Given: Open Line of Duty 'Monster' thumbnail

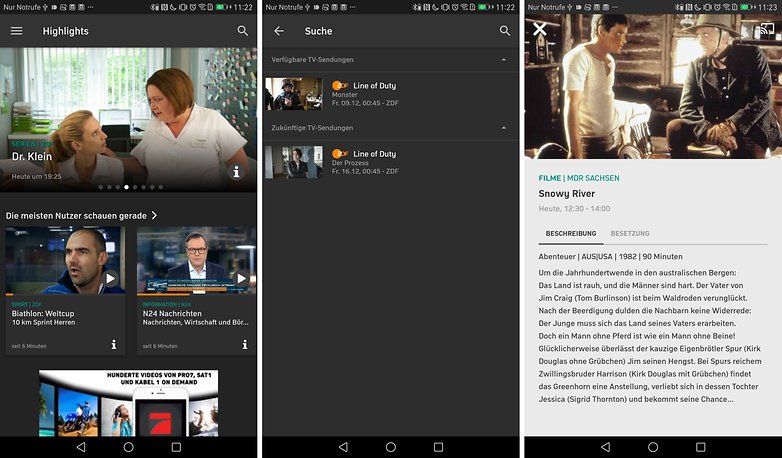Looking at the screenshot, I should (294, 94).
